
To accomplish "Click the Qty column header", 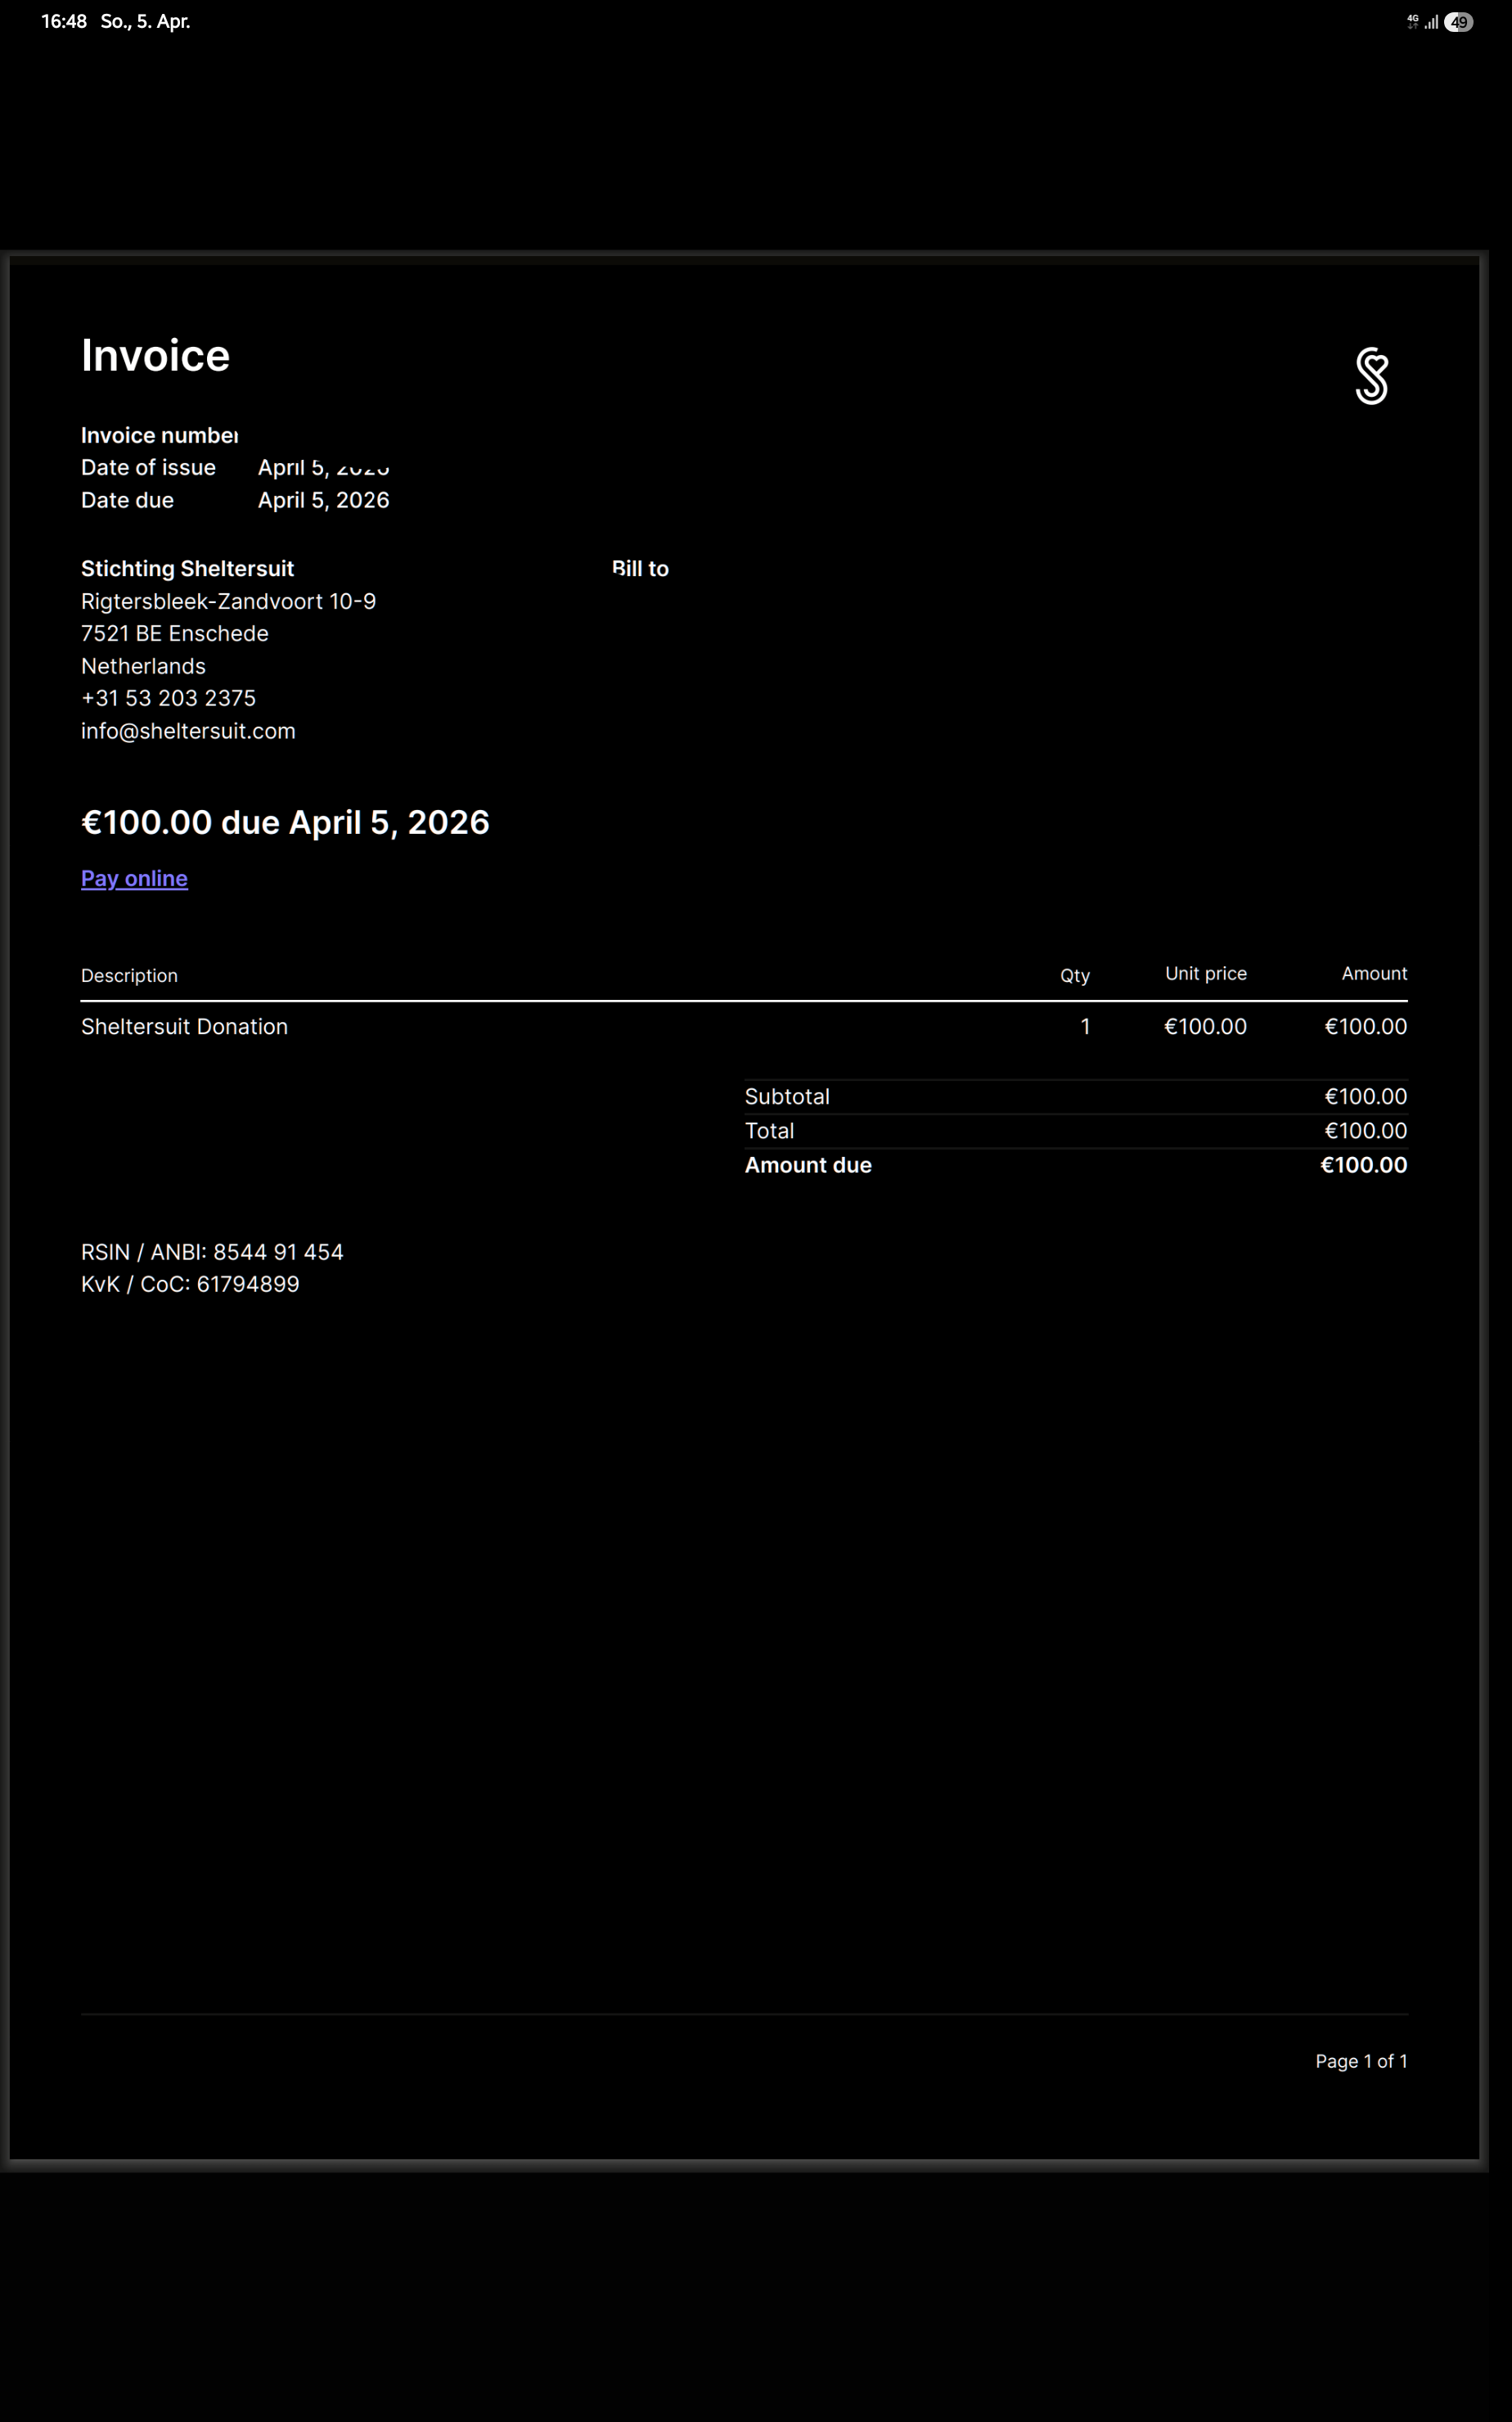I will (x=1074, y=975).
